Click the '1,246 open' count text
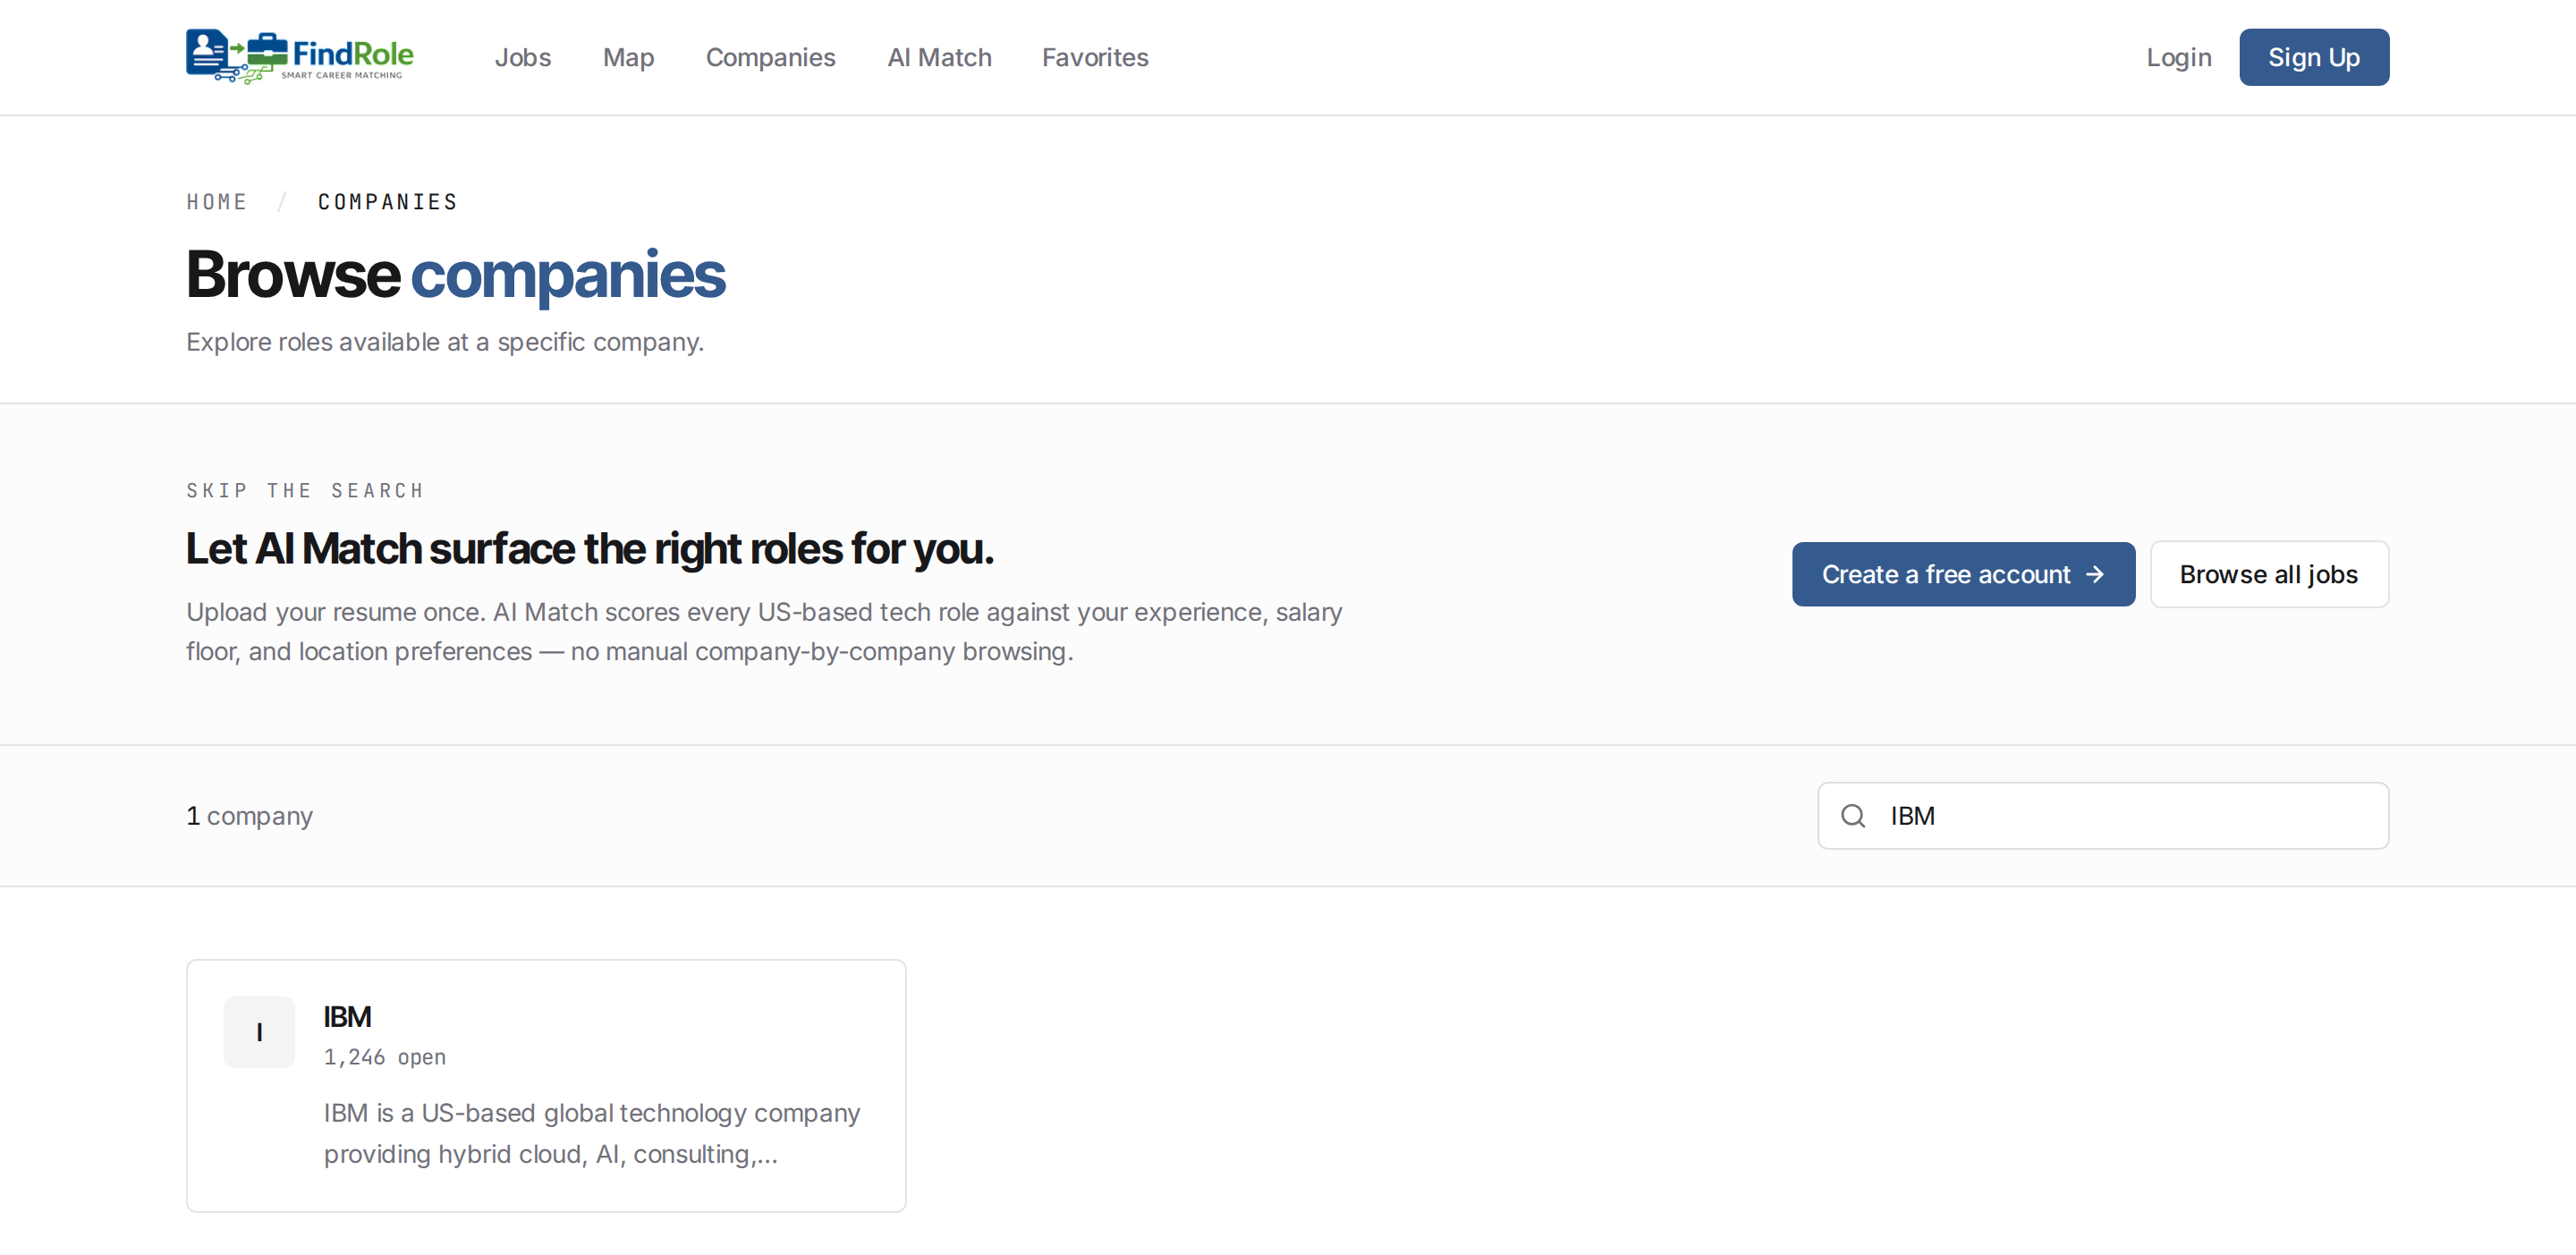 tap(385, 1057)
